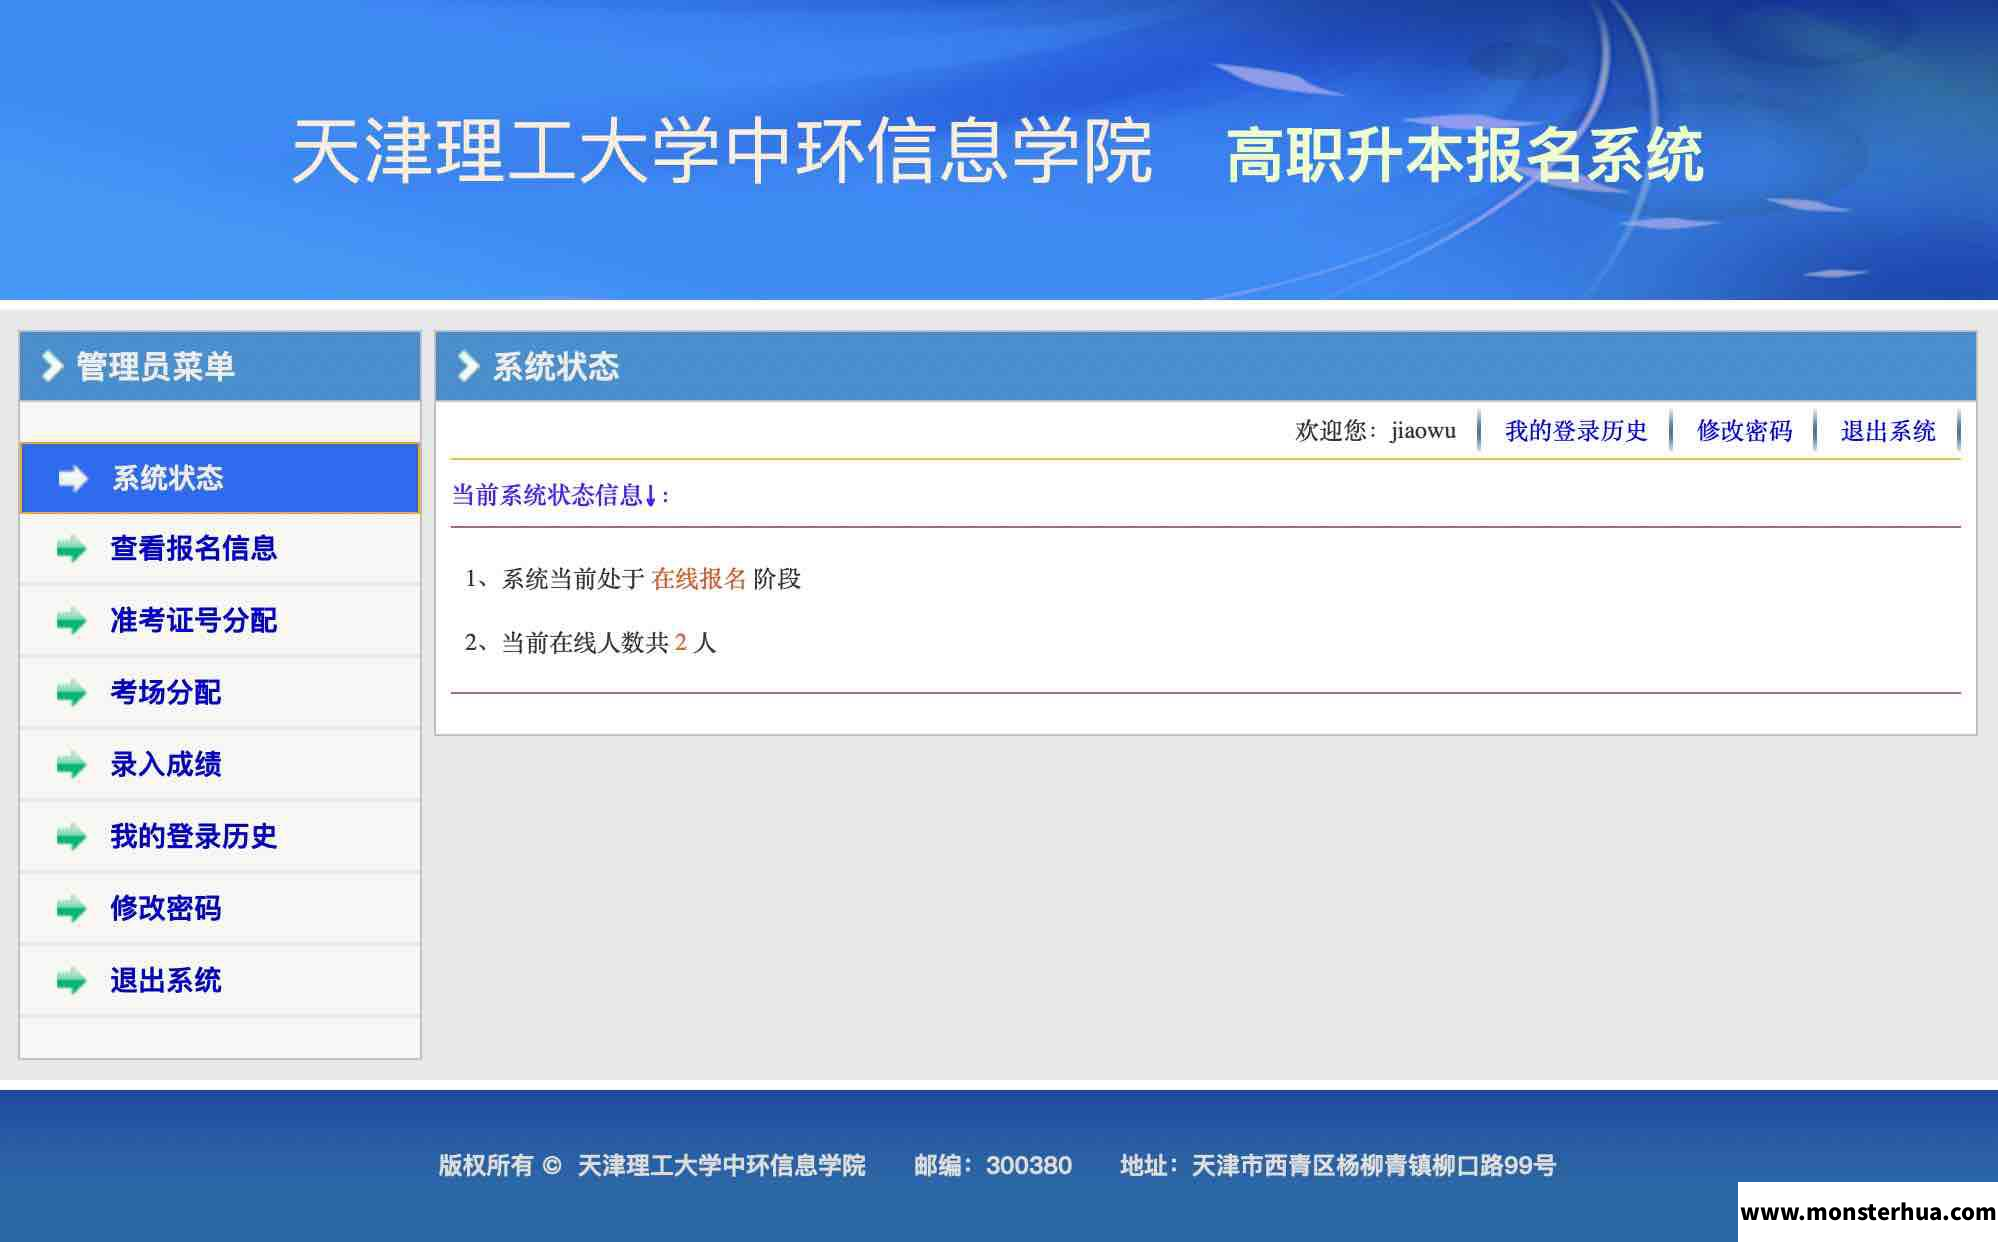Click the 欢迎您：jiaowu welcome text
This screenshot has width=1998, height=1242.
coord(1375,431)
